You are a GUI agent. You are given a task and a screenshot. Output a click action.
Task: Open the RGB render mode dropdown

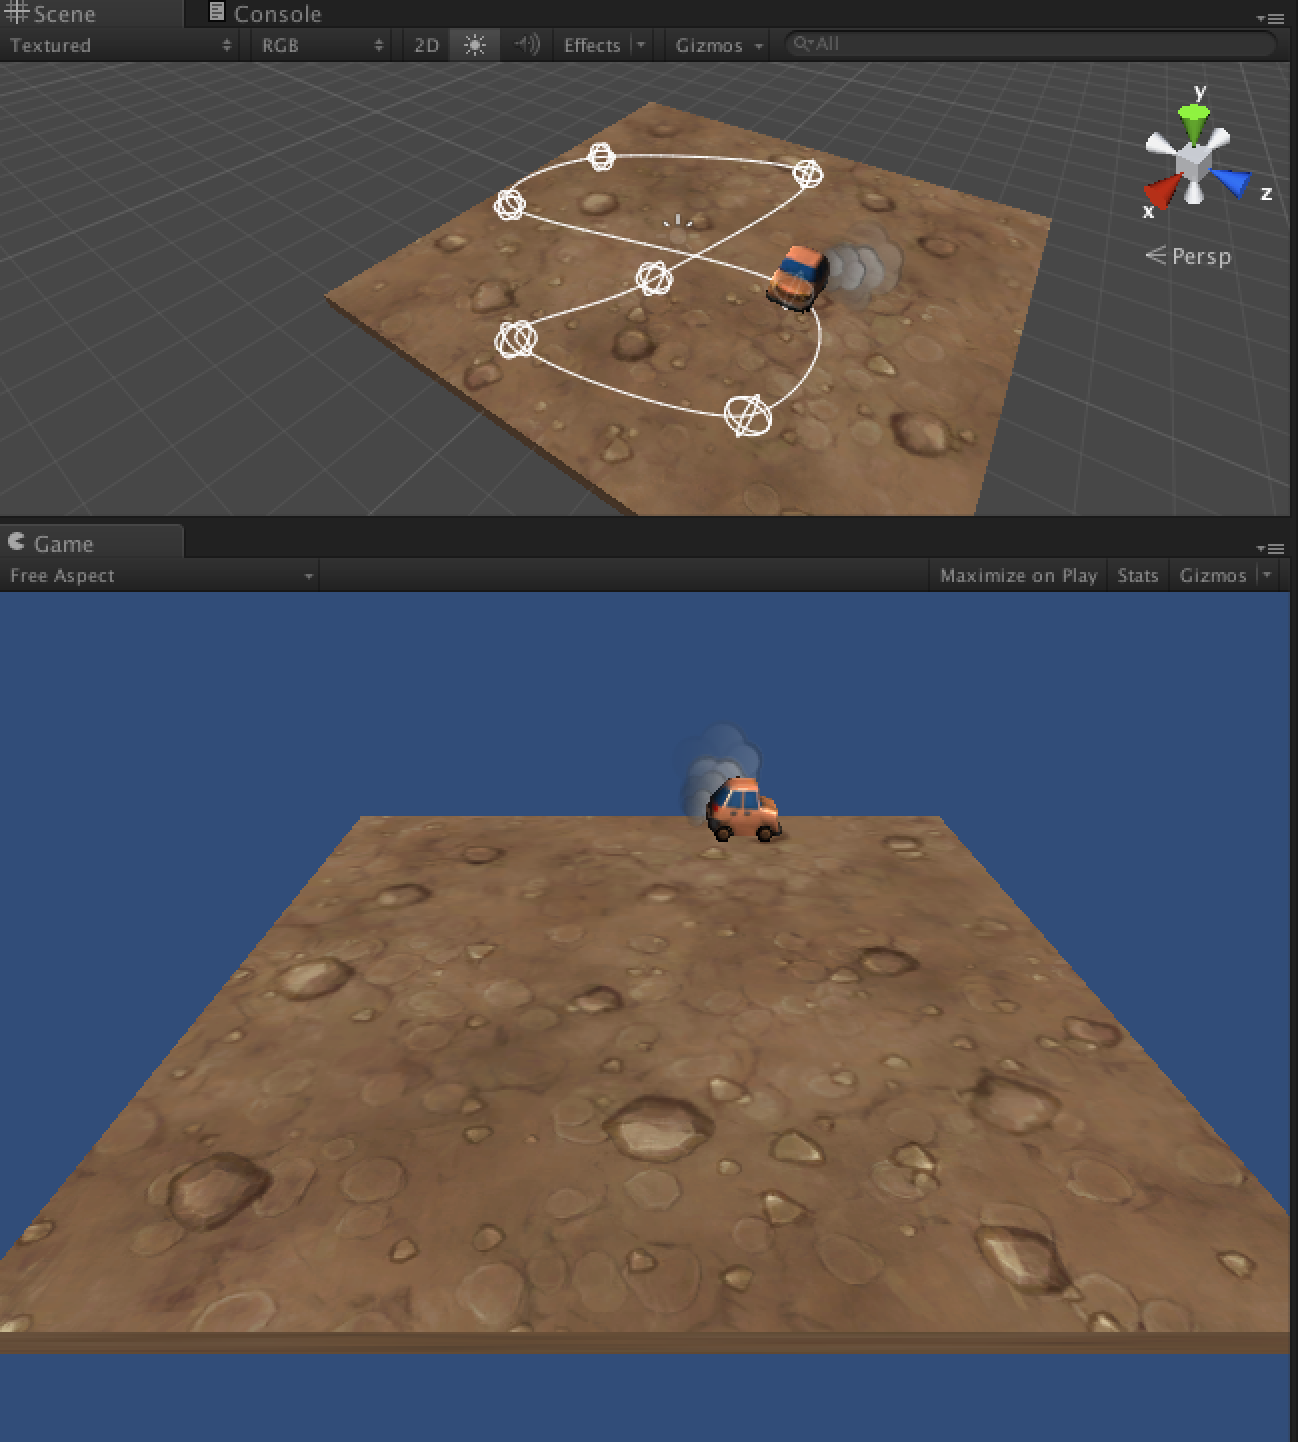(x=320, y=45)
